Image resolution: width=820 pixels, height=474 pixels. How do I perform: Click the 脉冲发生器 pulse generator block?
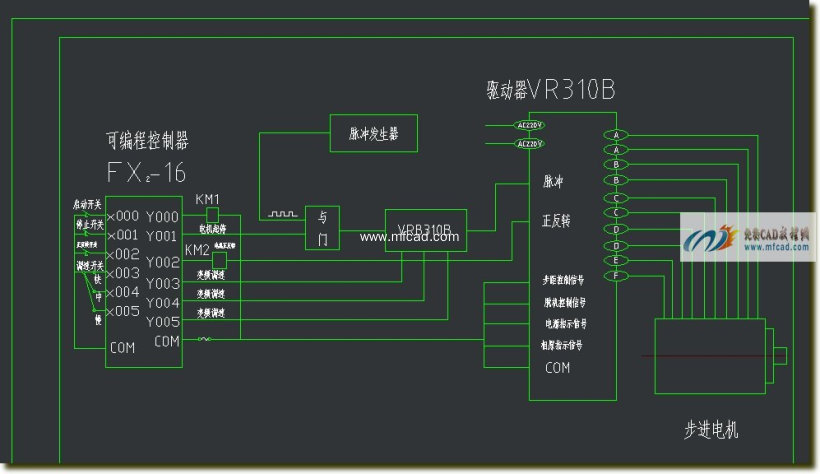pos(373,133)
